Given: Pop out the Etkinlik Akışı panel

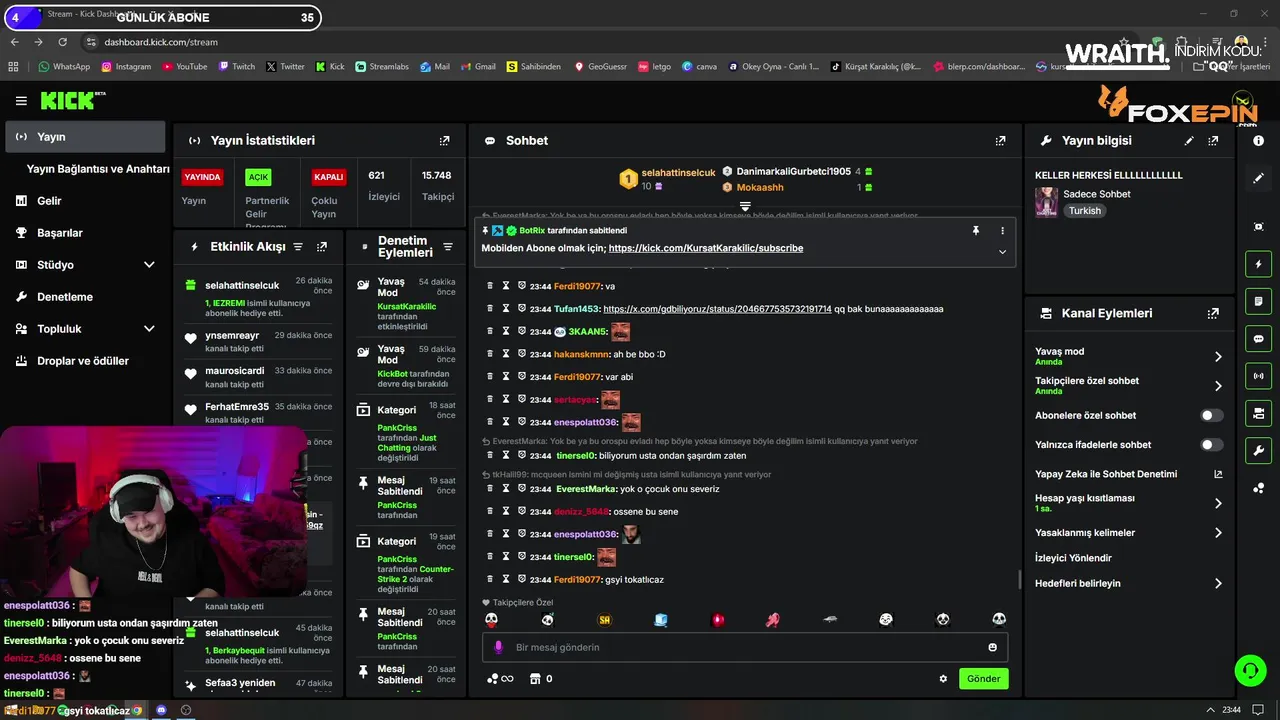Looking at the screenshot, I should coord(322,247).
